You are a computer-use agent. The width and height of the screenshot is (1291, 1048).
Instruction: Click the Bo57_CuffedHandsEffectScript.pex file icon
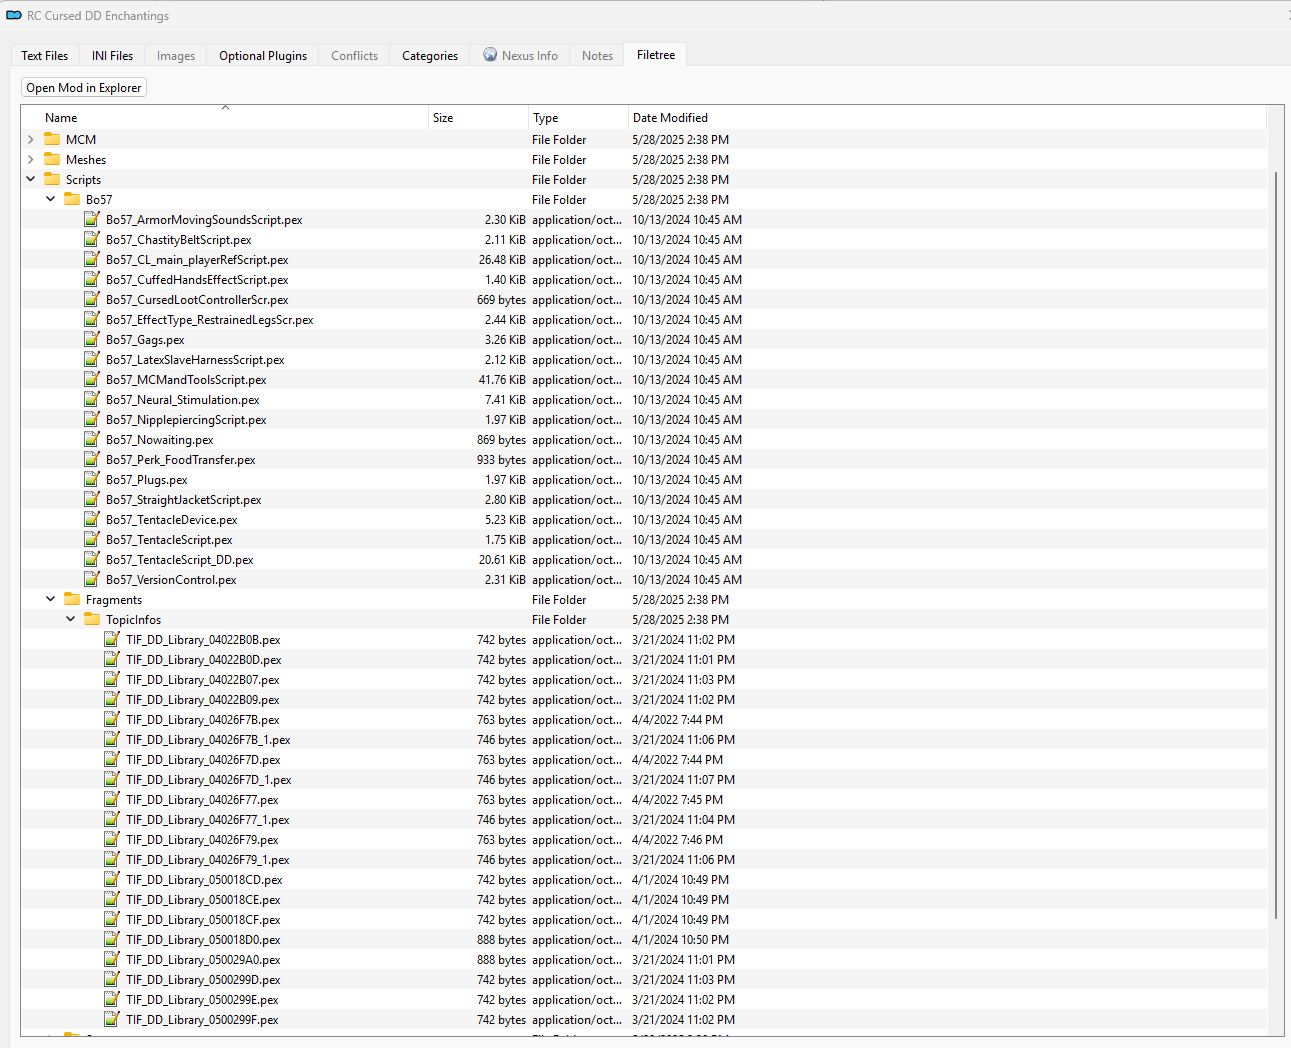pyautogui.click(x=92, y=279)
